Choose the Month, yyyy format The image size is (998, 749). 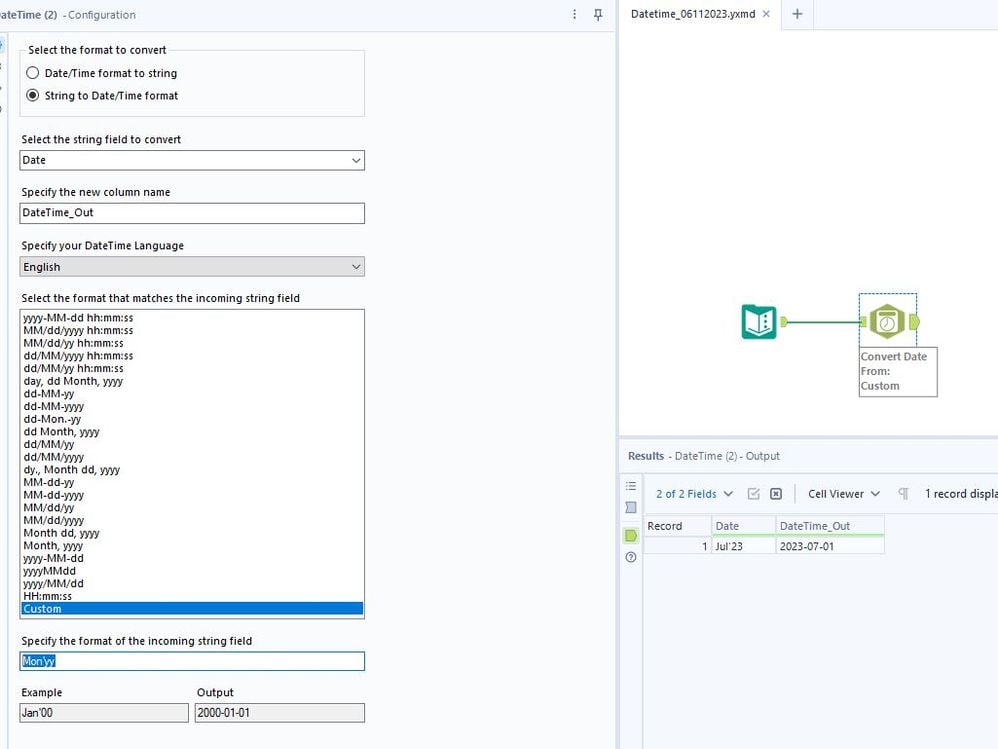pyautogui.click(x=192, y=545)
